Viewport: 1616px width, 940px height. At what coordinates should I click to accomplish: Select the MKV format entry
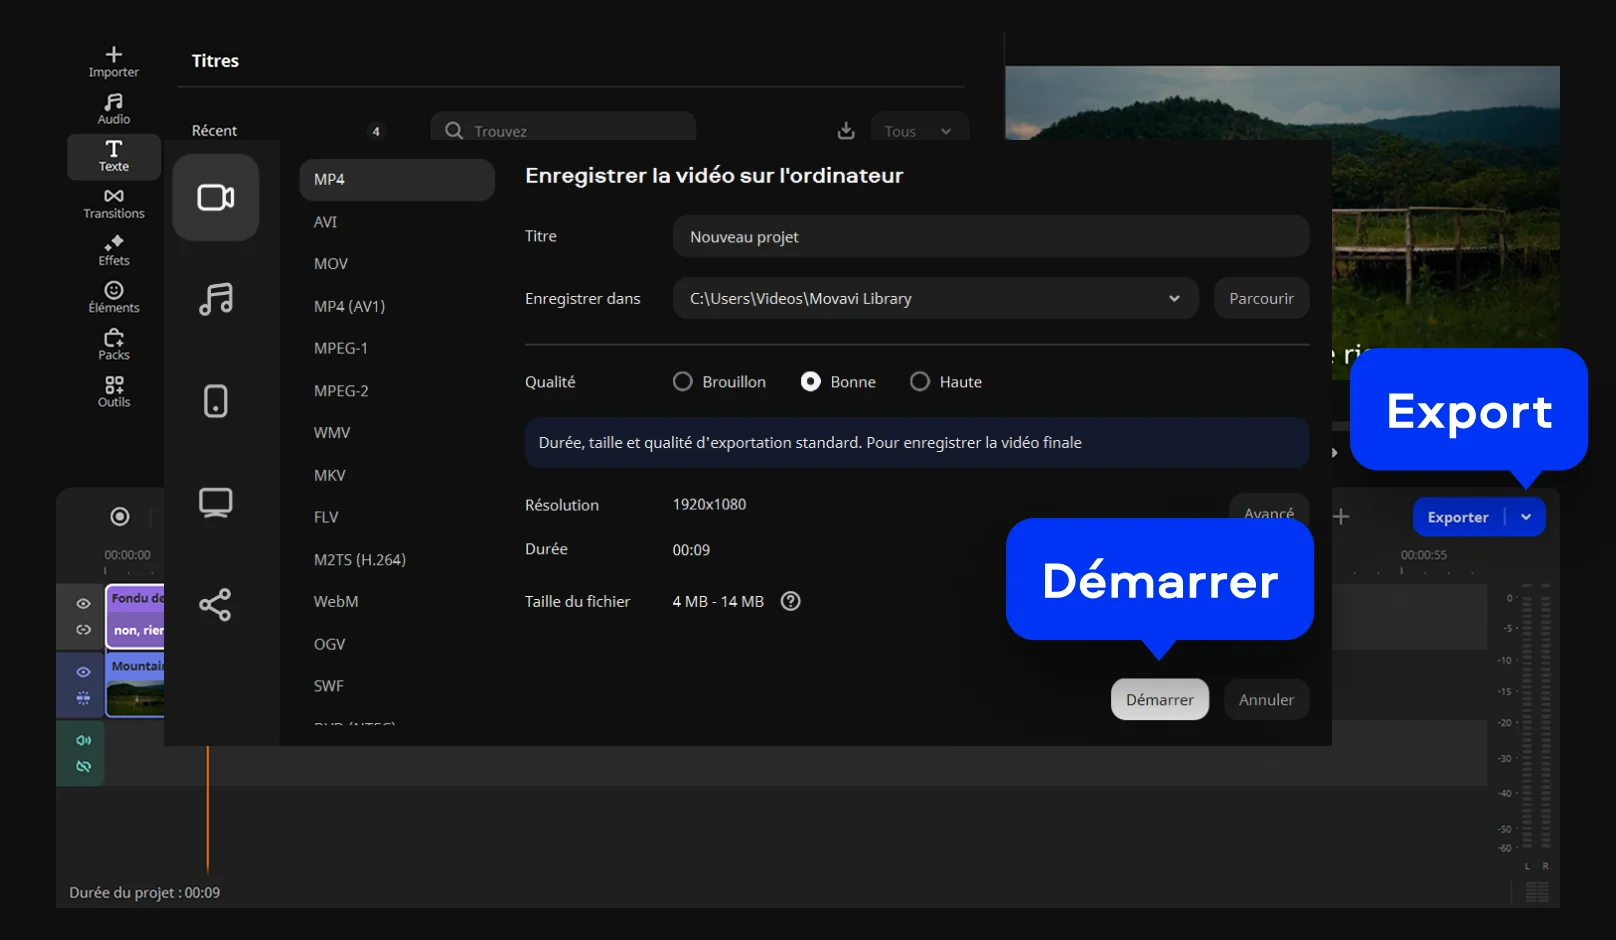coord(330,475)
